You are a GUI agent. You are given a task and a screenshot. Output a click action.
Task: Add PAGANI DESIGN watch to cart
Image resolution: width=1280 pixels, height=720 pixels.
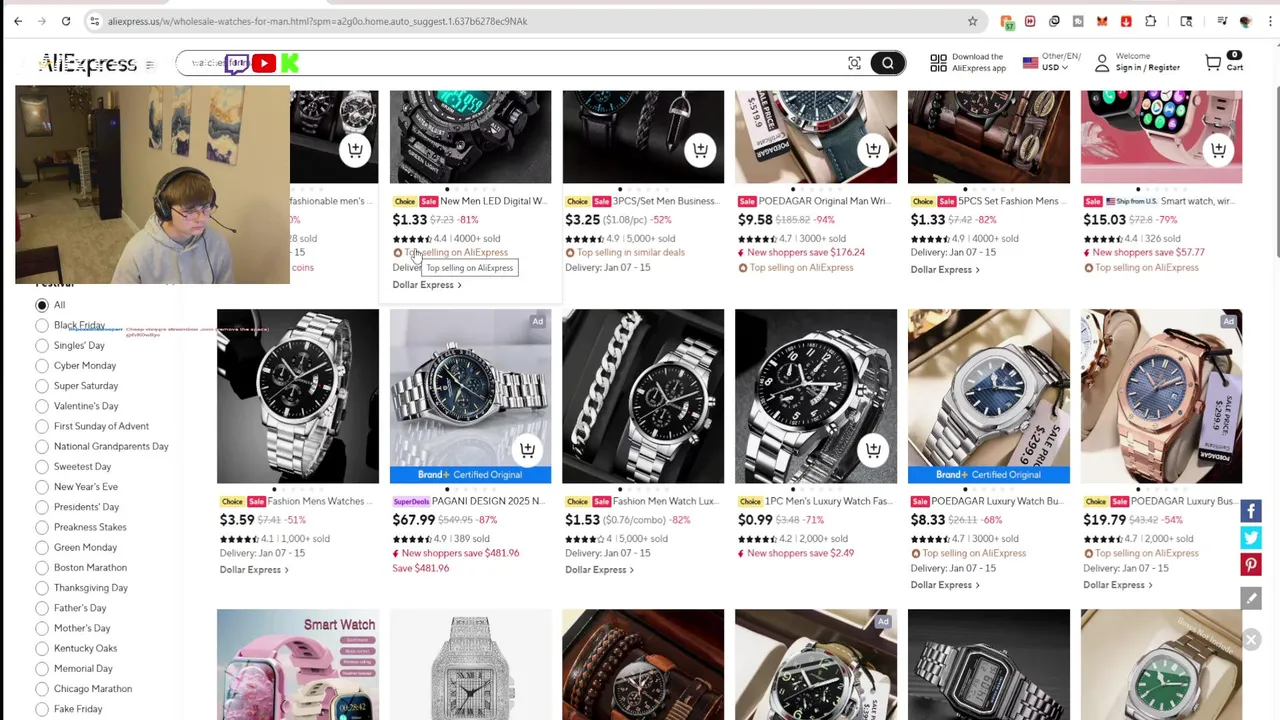tap(527, 450)
